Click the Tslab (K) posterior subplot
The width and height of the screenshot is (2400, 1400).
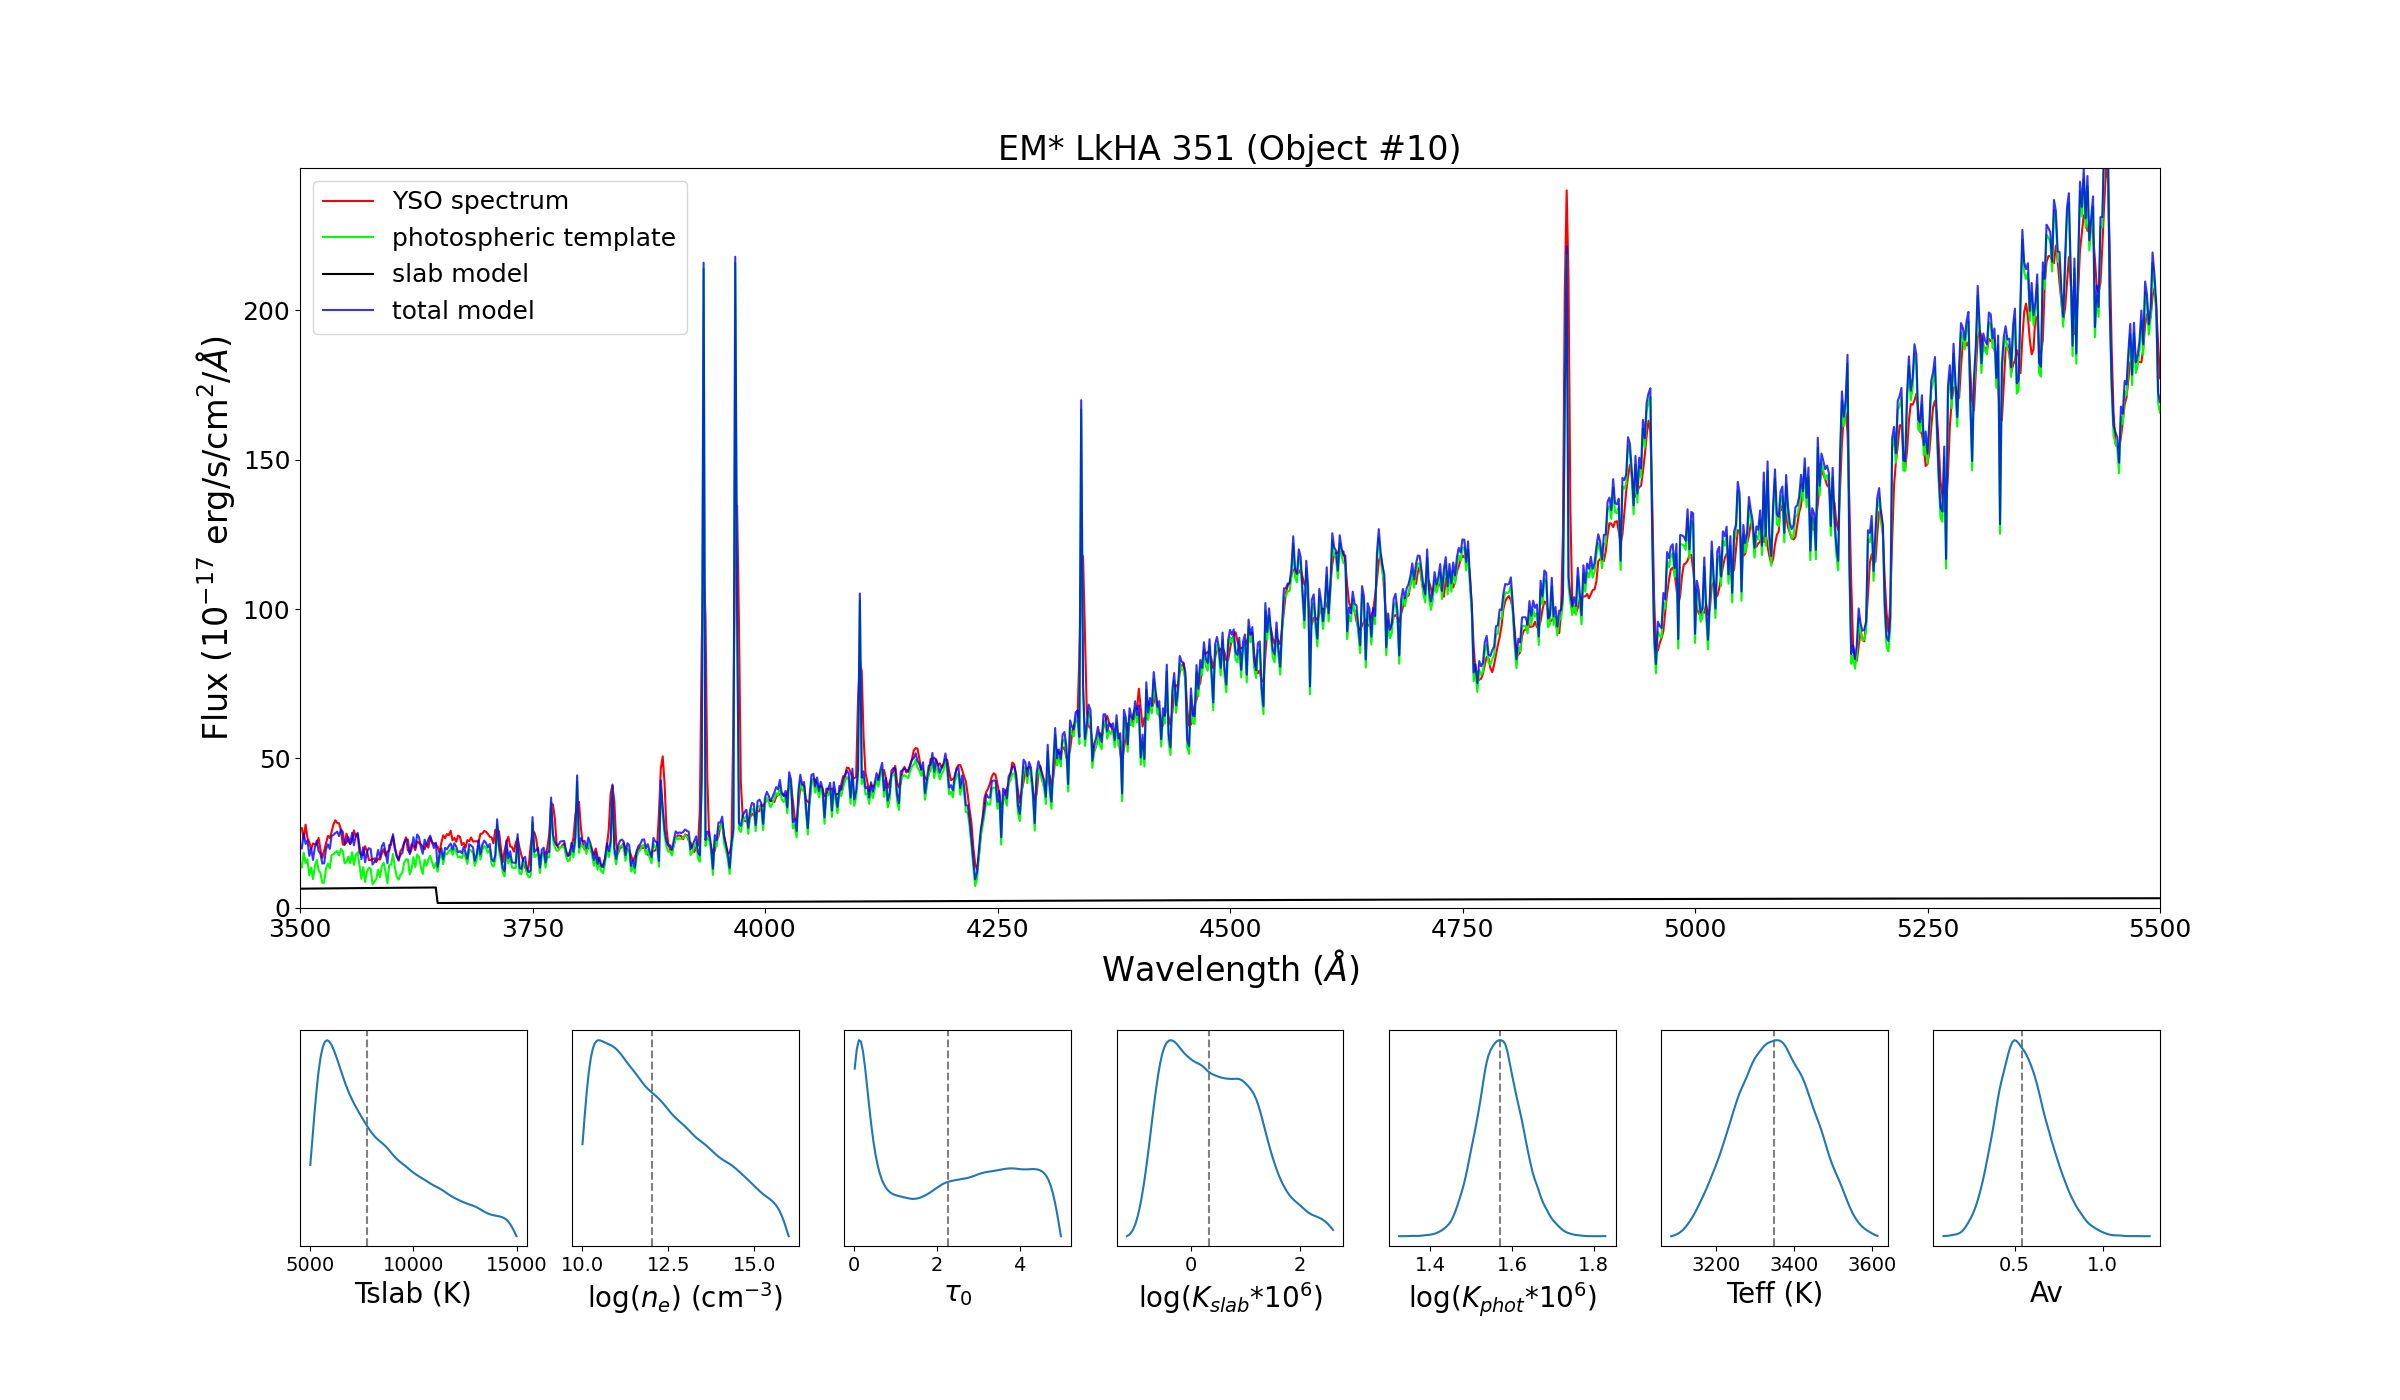413,1138
